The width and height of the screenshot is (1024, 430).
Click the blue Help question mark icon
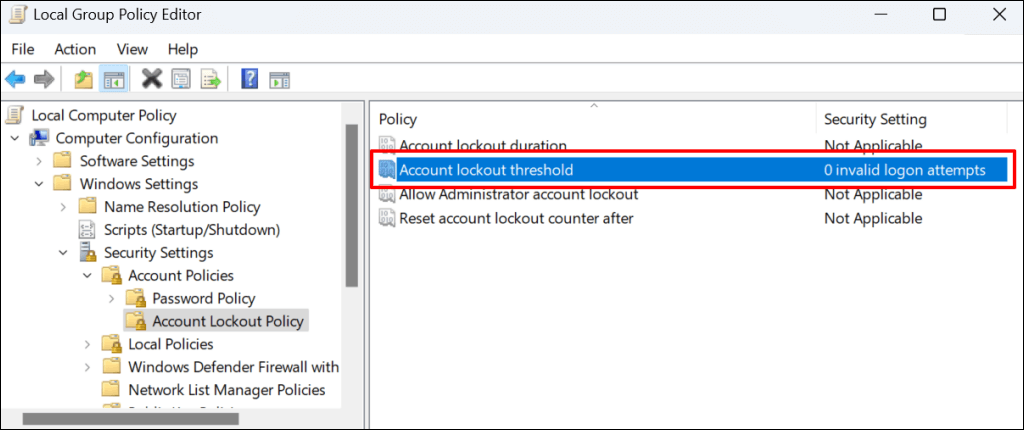click(x=250, y=80)
